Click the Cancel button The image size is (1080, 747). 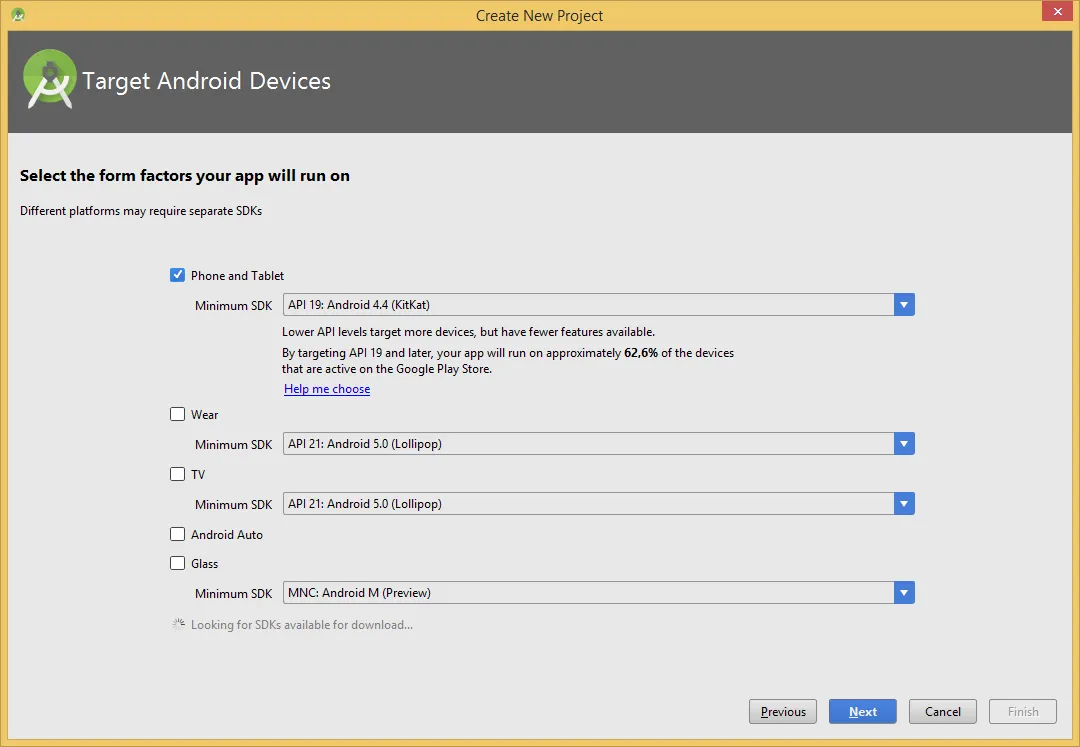943,712
